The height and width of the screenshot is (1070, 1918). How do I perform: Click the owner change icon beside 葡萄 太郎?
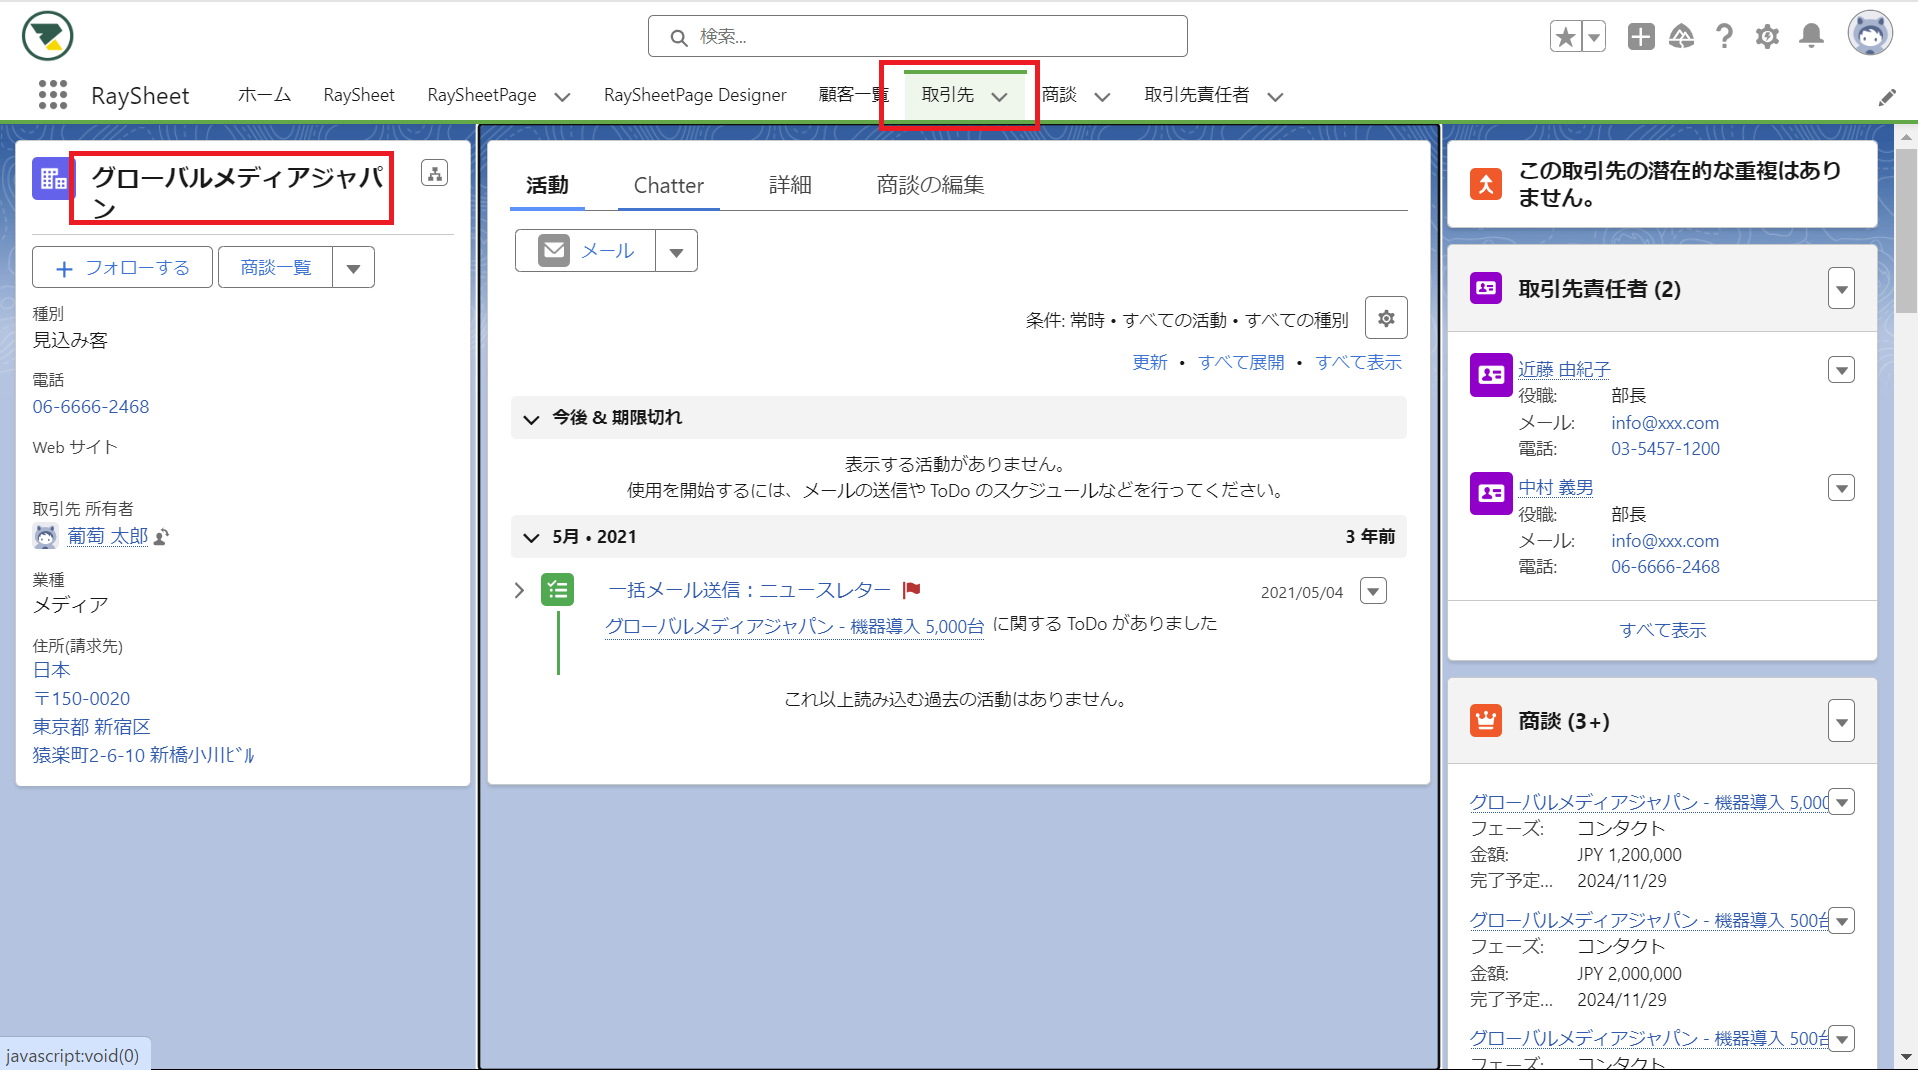click(x=162, y=537)
